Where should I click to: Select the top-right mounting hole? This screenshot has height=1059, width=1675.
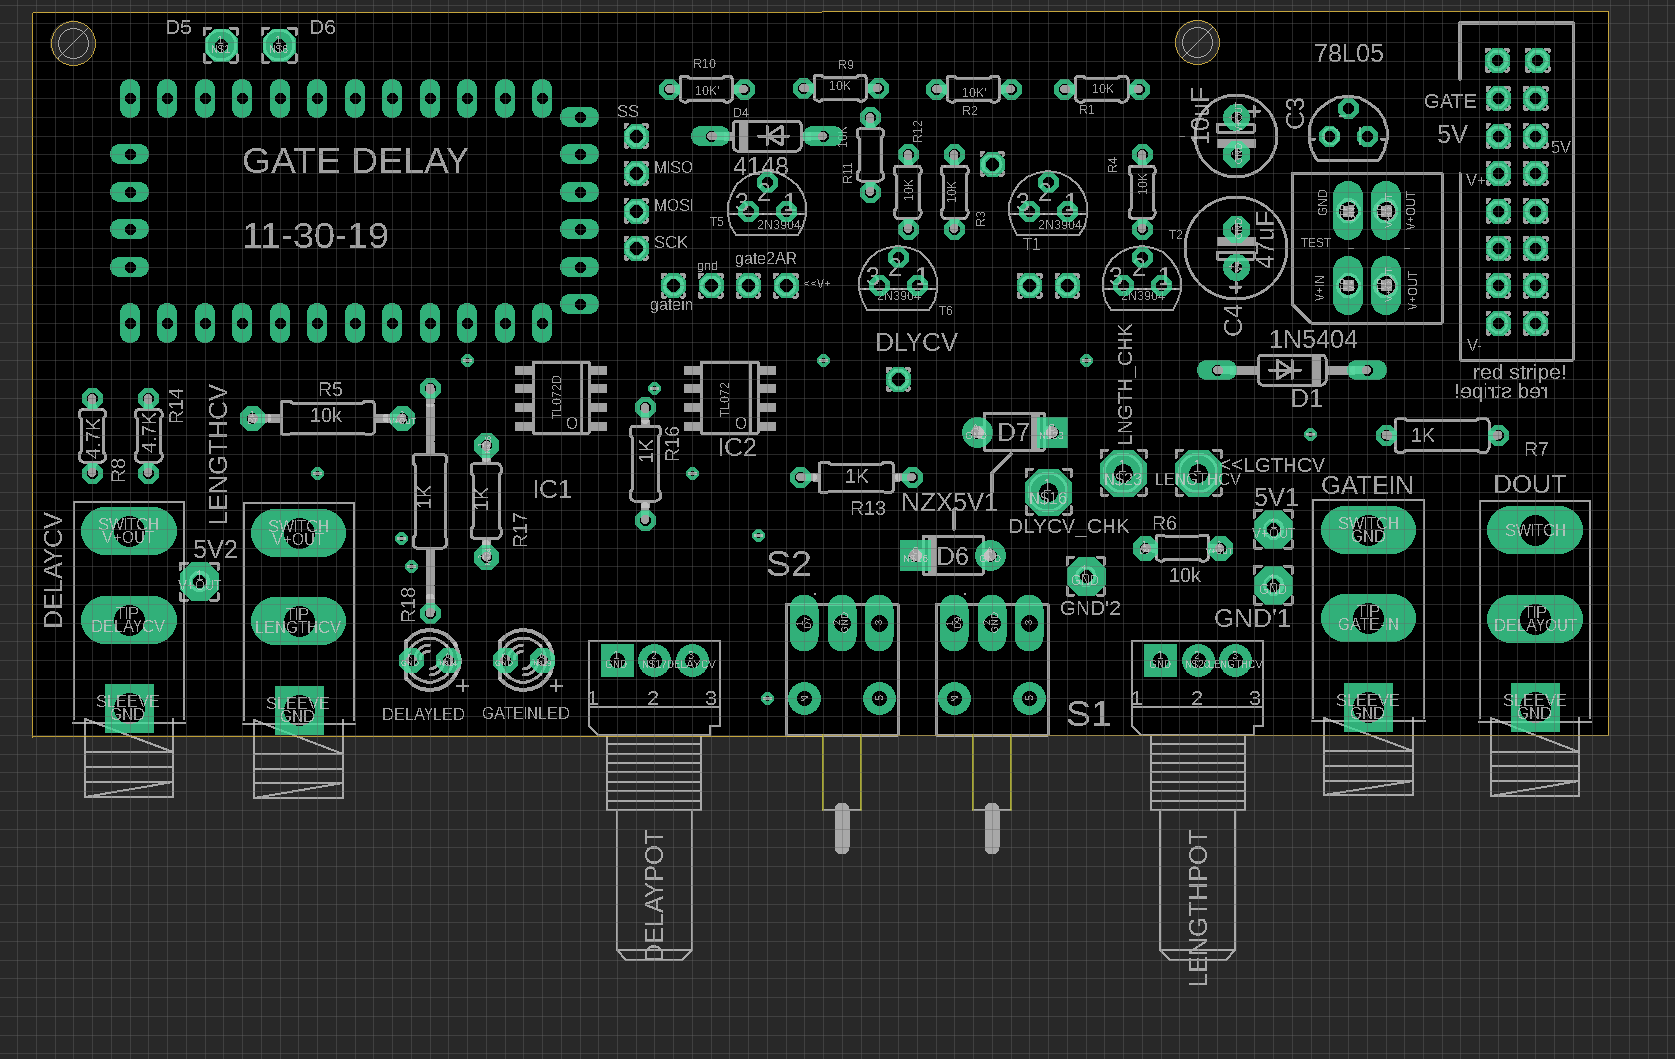tap(1197, 43)
